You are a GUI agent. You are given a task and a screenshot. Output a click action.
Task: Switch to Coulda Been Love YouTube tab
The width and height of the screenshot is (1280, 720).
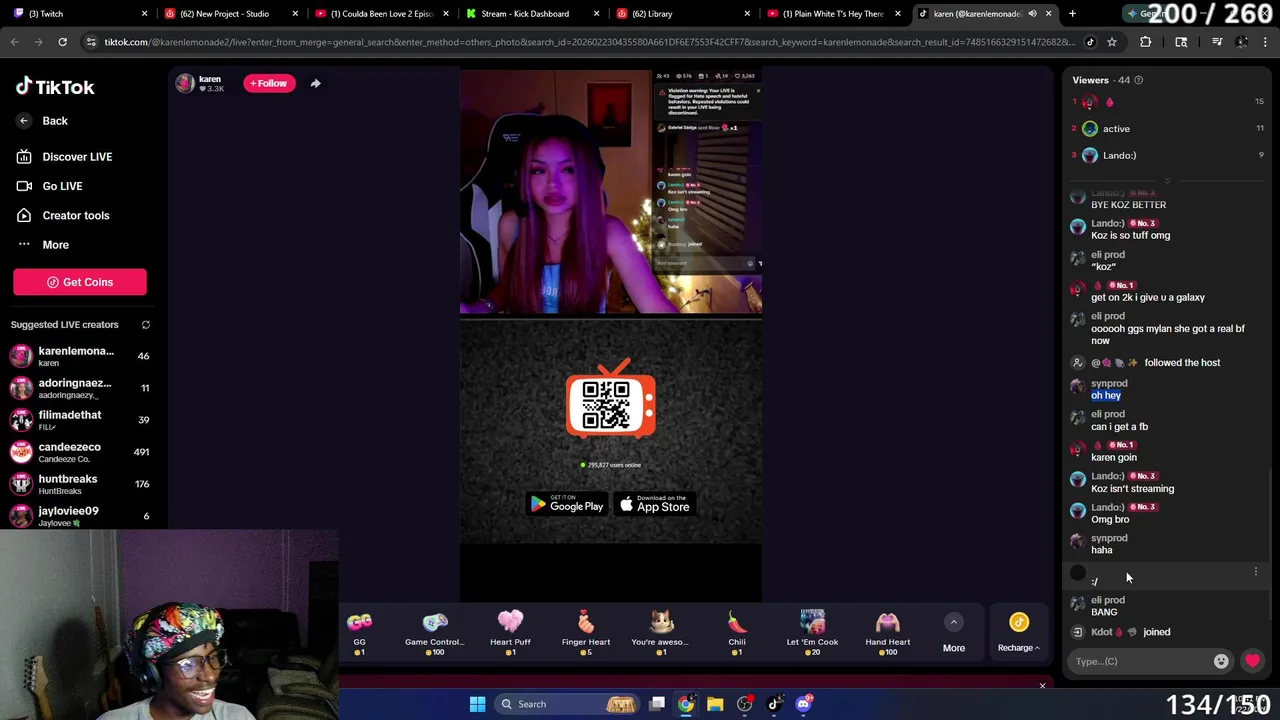[382, 14]
